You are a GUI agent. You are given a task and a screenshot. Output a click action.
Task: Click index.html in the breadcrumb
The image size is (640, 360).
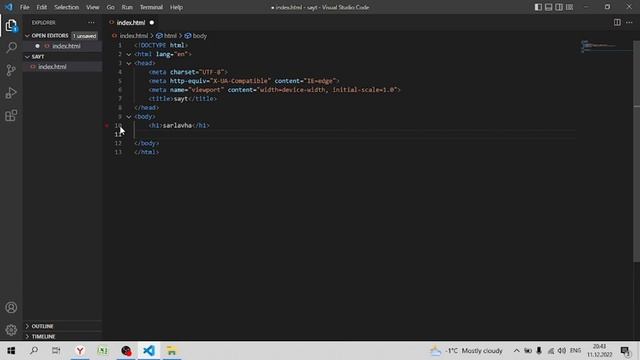click(x=133, y=36)
